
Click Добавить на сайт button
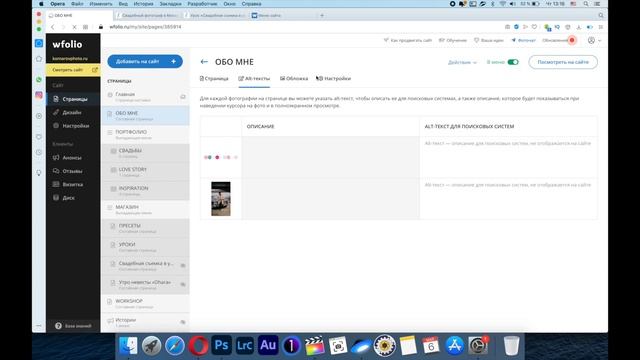145,61
